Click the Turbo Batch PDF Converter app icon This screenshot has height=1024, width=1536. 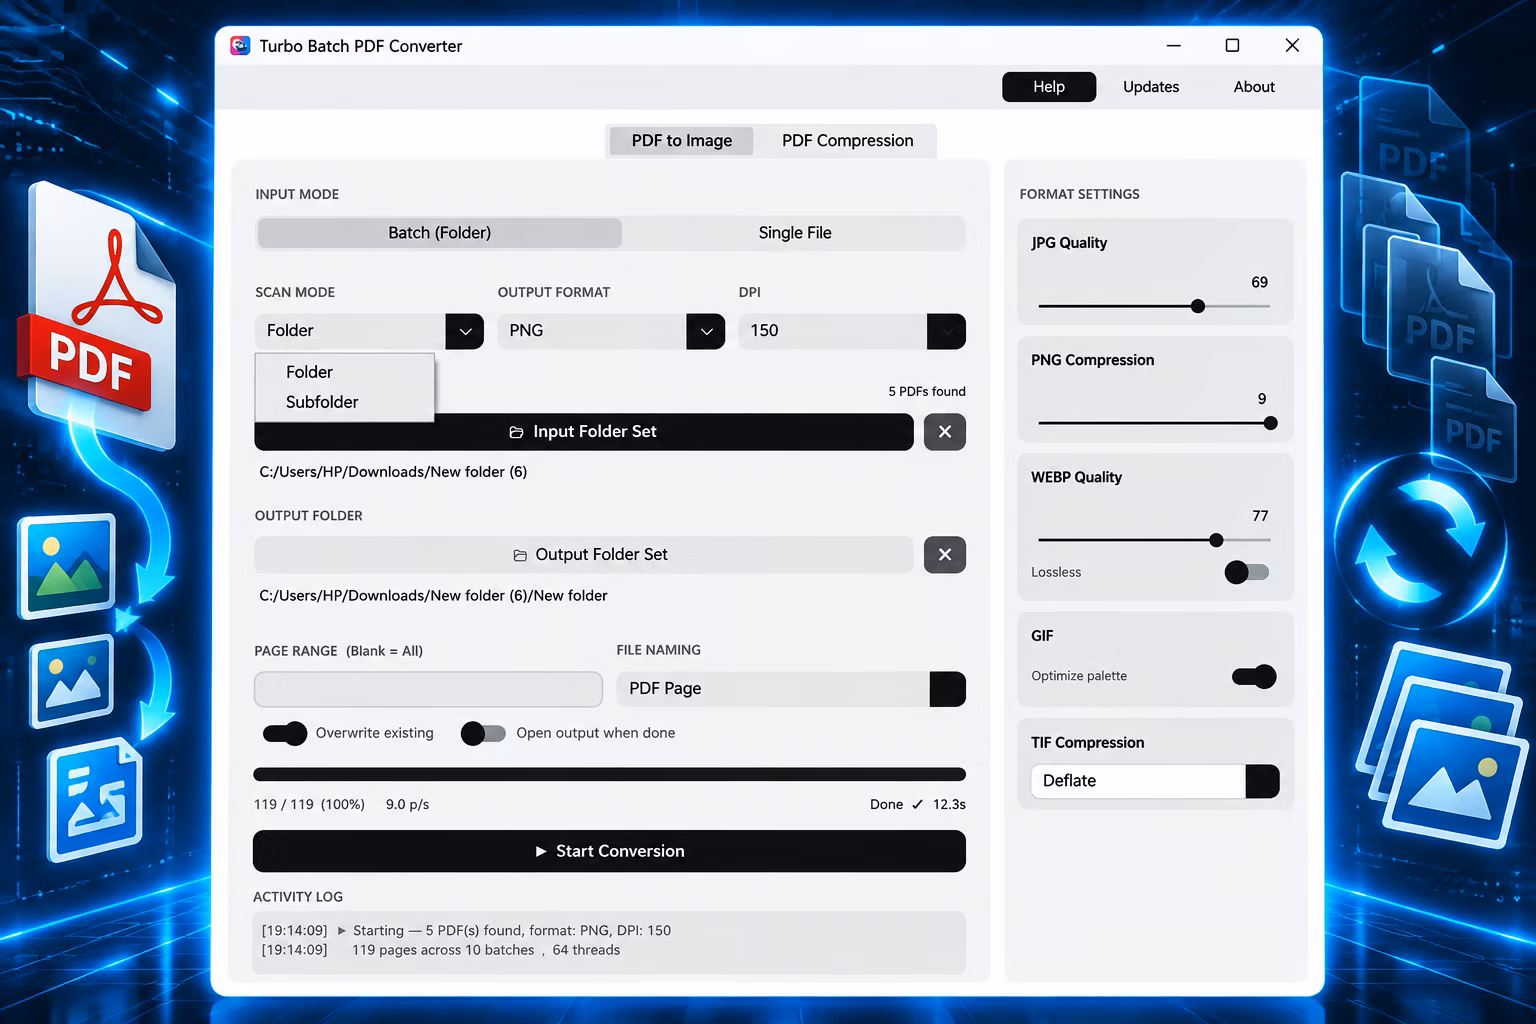tap(240, 46)
